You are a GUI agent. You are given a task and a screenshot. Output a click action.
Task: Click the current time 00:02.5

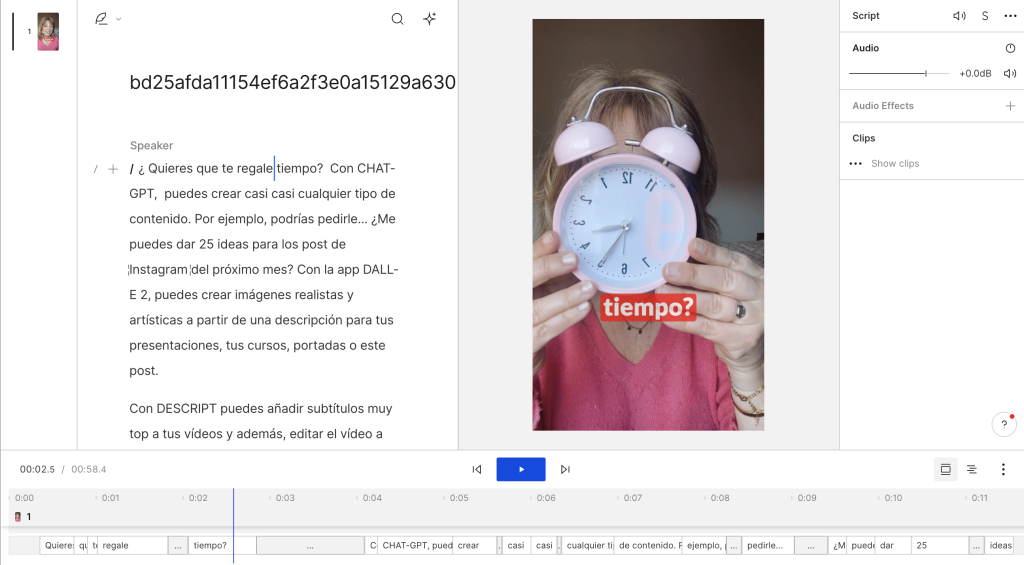point(37,469)
